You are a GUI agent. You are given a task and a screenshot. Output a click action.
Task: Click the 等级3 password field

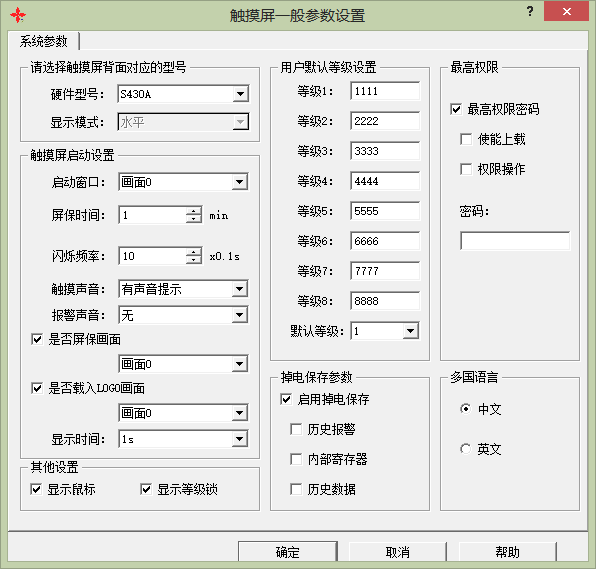pos(385,151)
